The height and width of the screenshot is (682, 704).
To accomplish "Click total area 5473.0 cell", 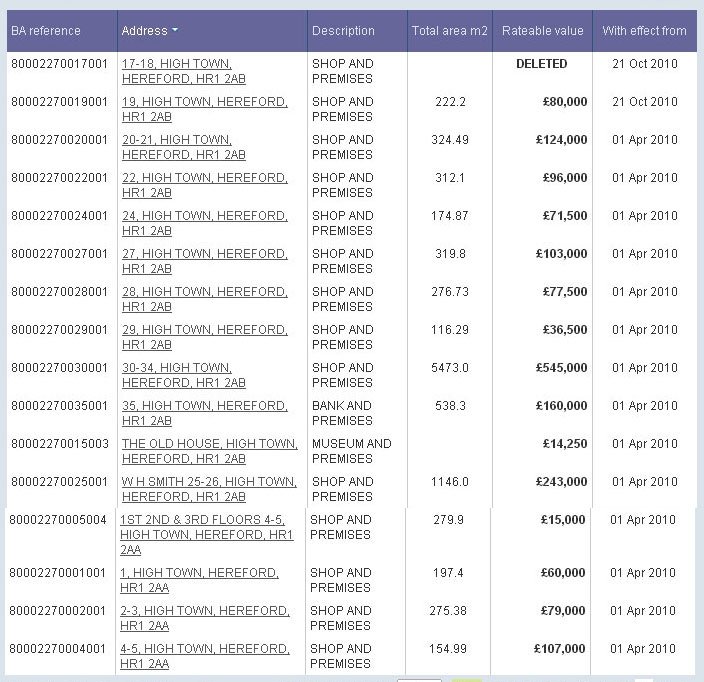I will (450, 368).
